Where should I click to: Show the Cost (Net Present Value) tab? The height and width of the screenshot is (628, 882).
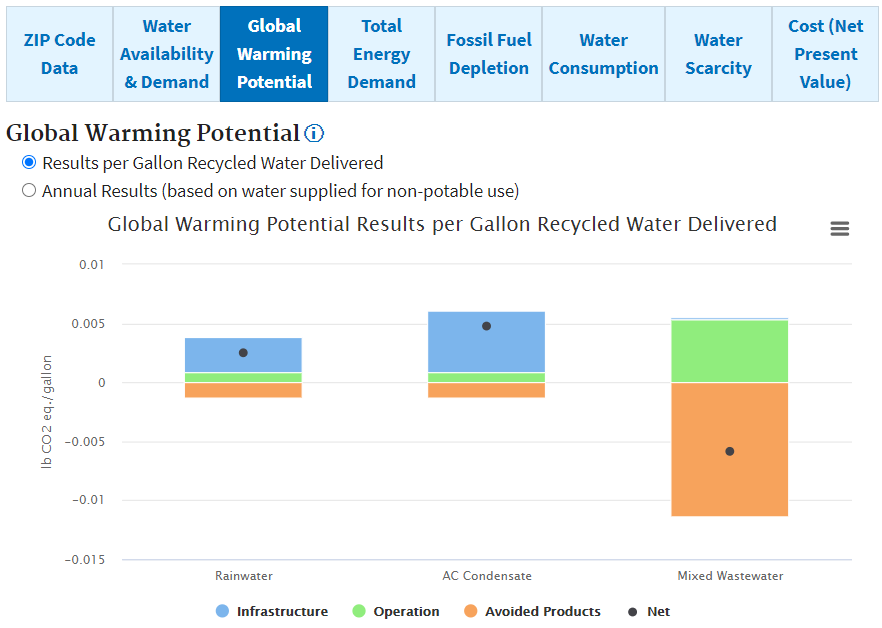[x=826, y=54]
